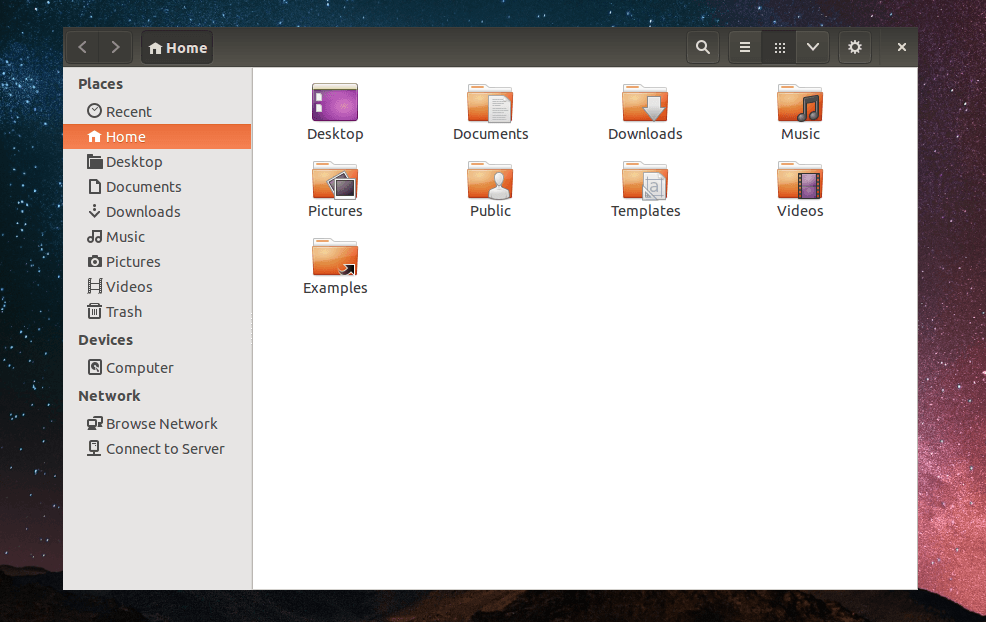Open the gear settings menu
This screenshot has width=986, height=622.
[854, 47]
